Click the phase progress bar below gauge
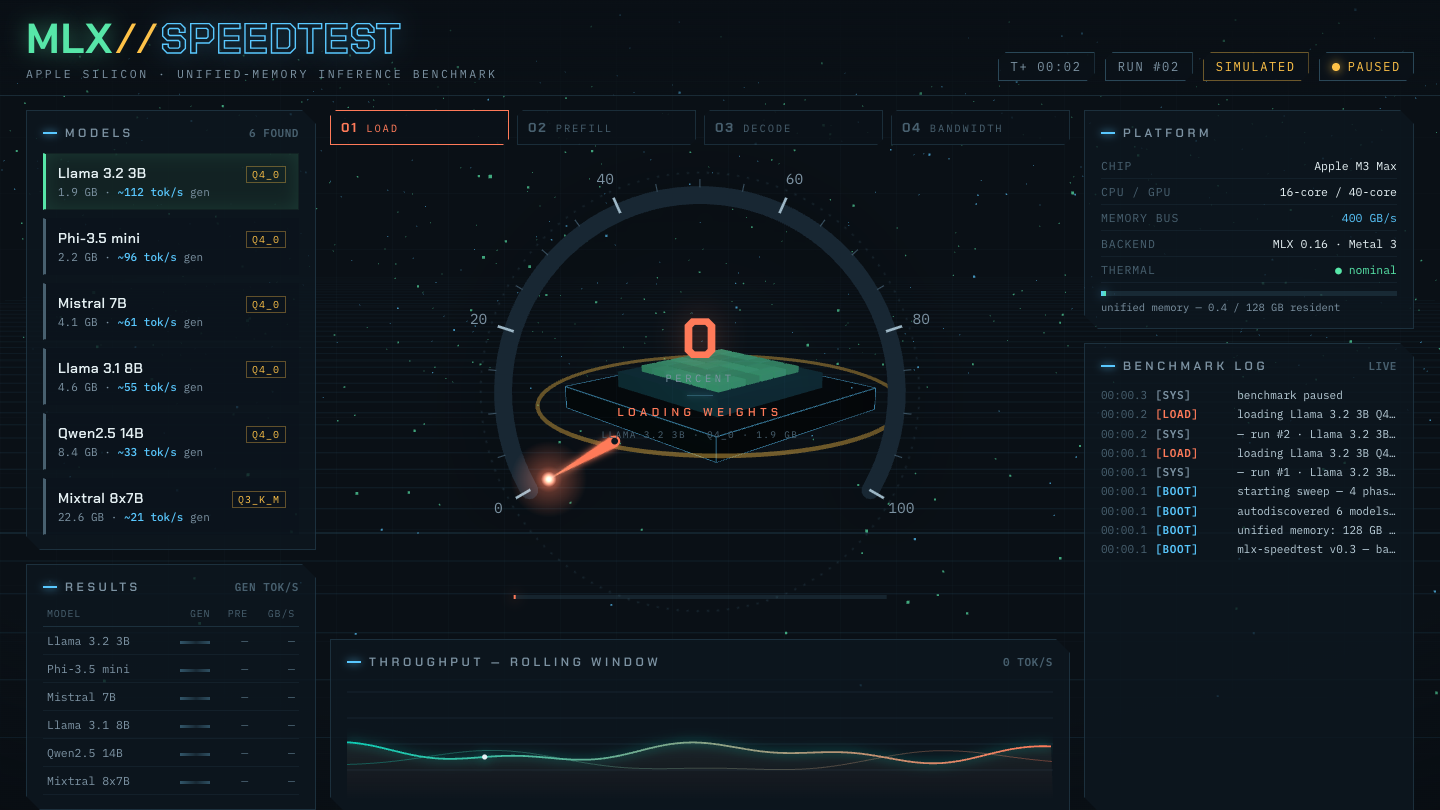 click(700, 597)
